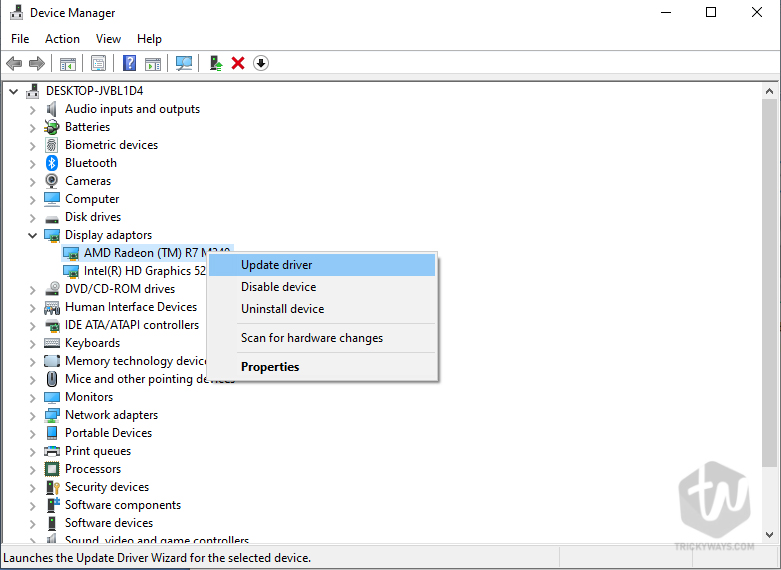
Task: Select the DESKTOP-JVBL1D4 computer name
Action: click(94, 91)
